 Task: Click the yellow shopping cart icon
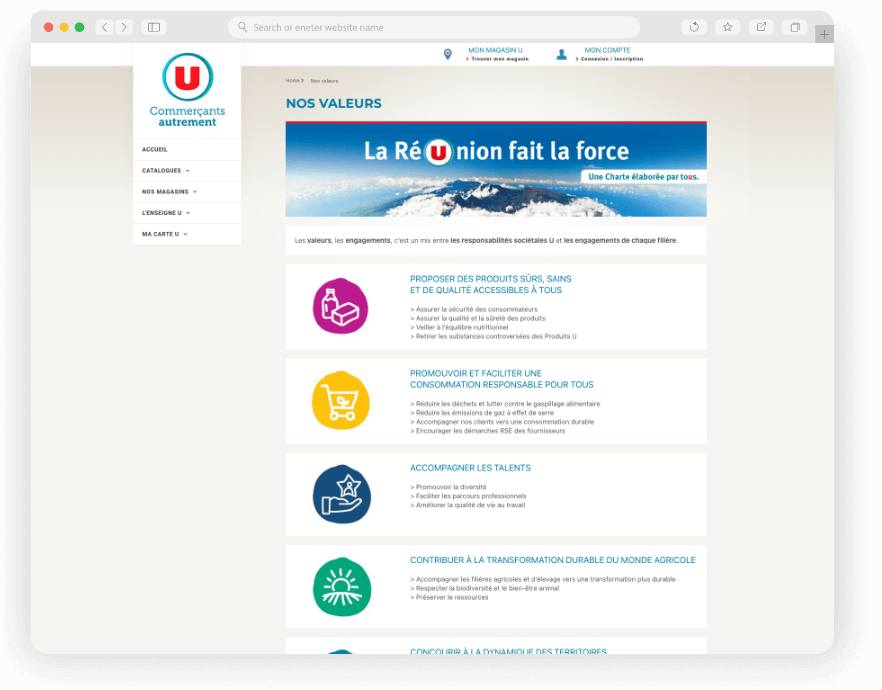[x=341, y=400]
